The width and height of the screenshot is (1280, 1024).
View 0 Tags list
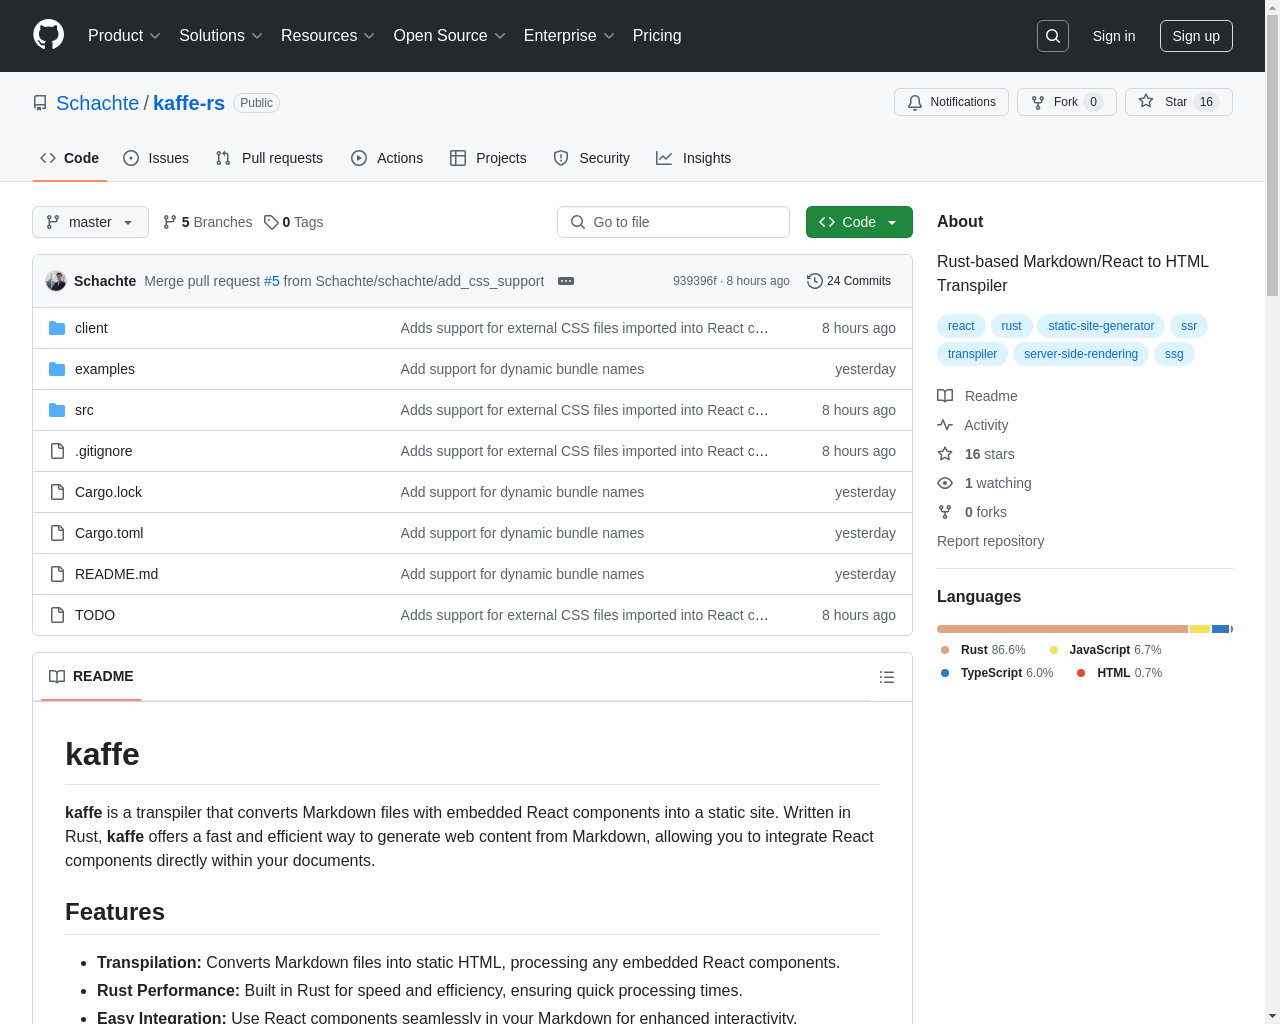pyautogui.click(x=294, y=222)
